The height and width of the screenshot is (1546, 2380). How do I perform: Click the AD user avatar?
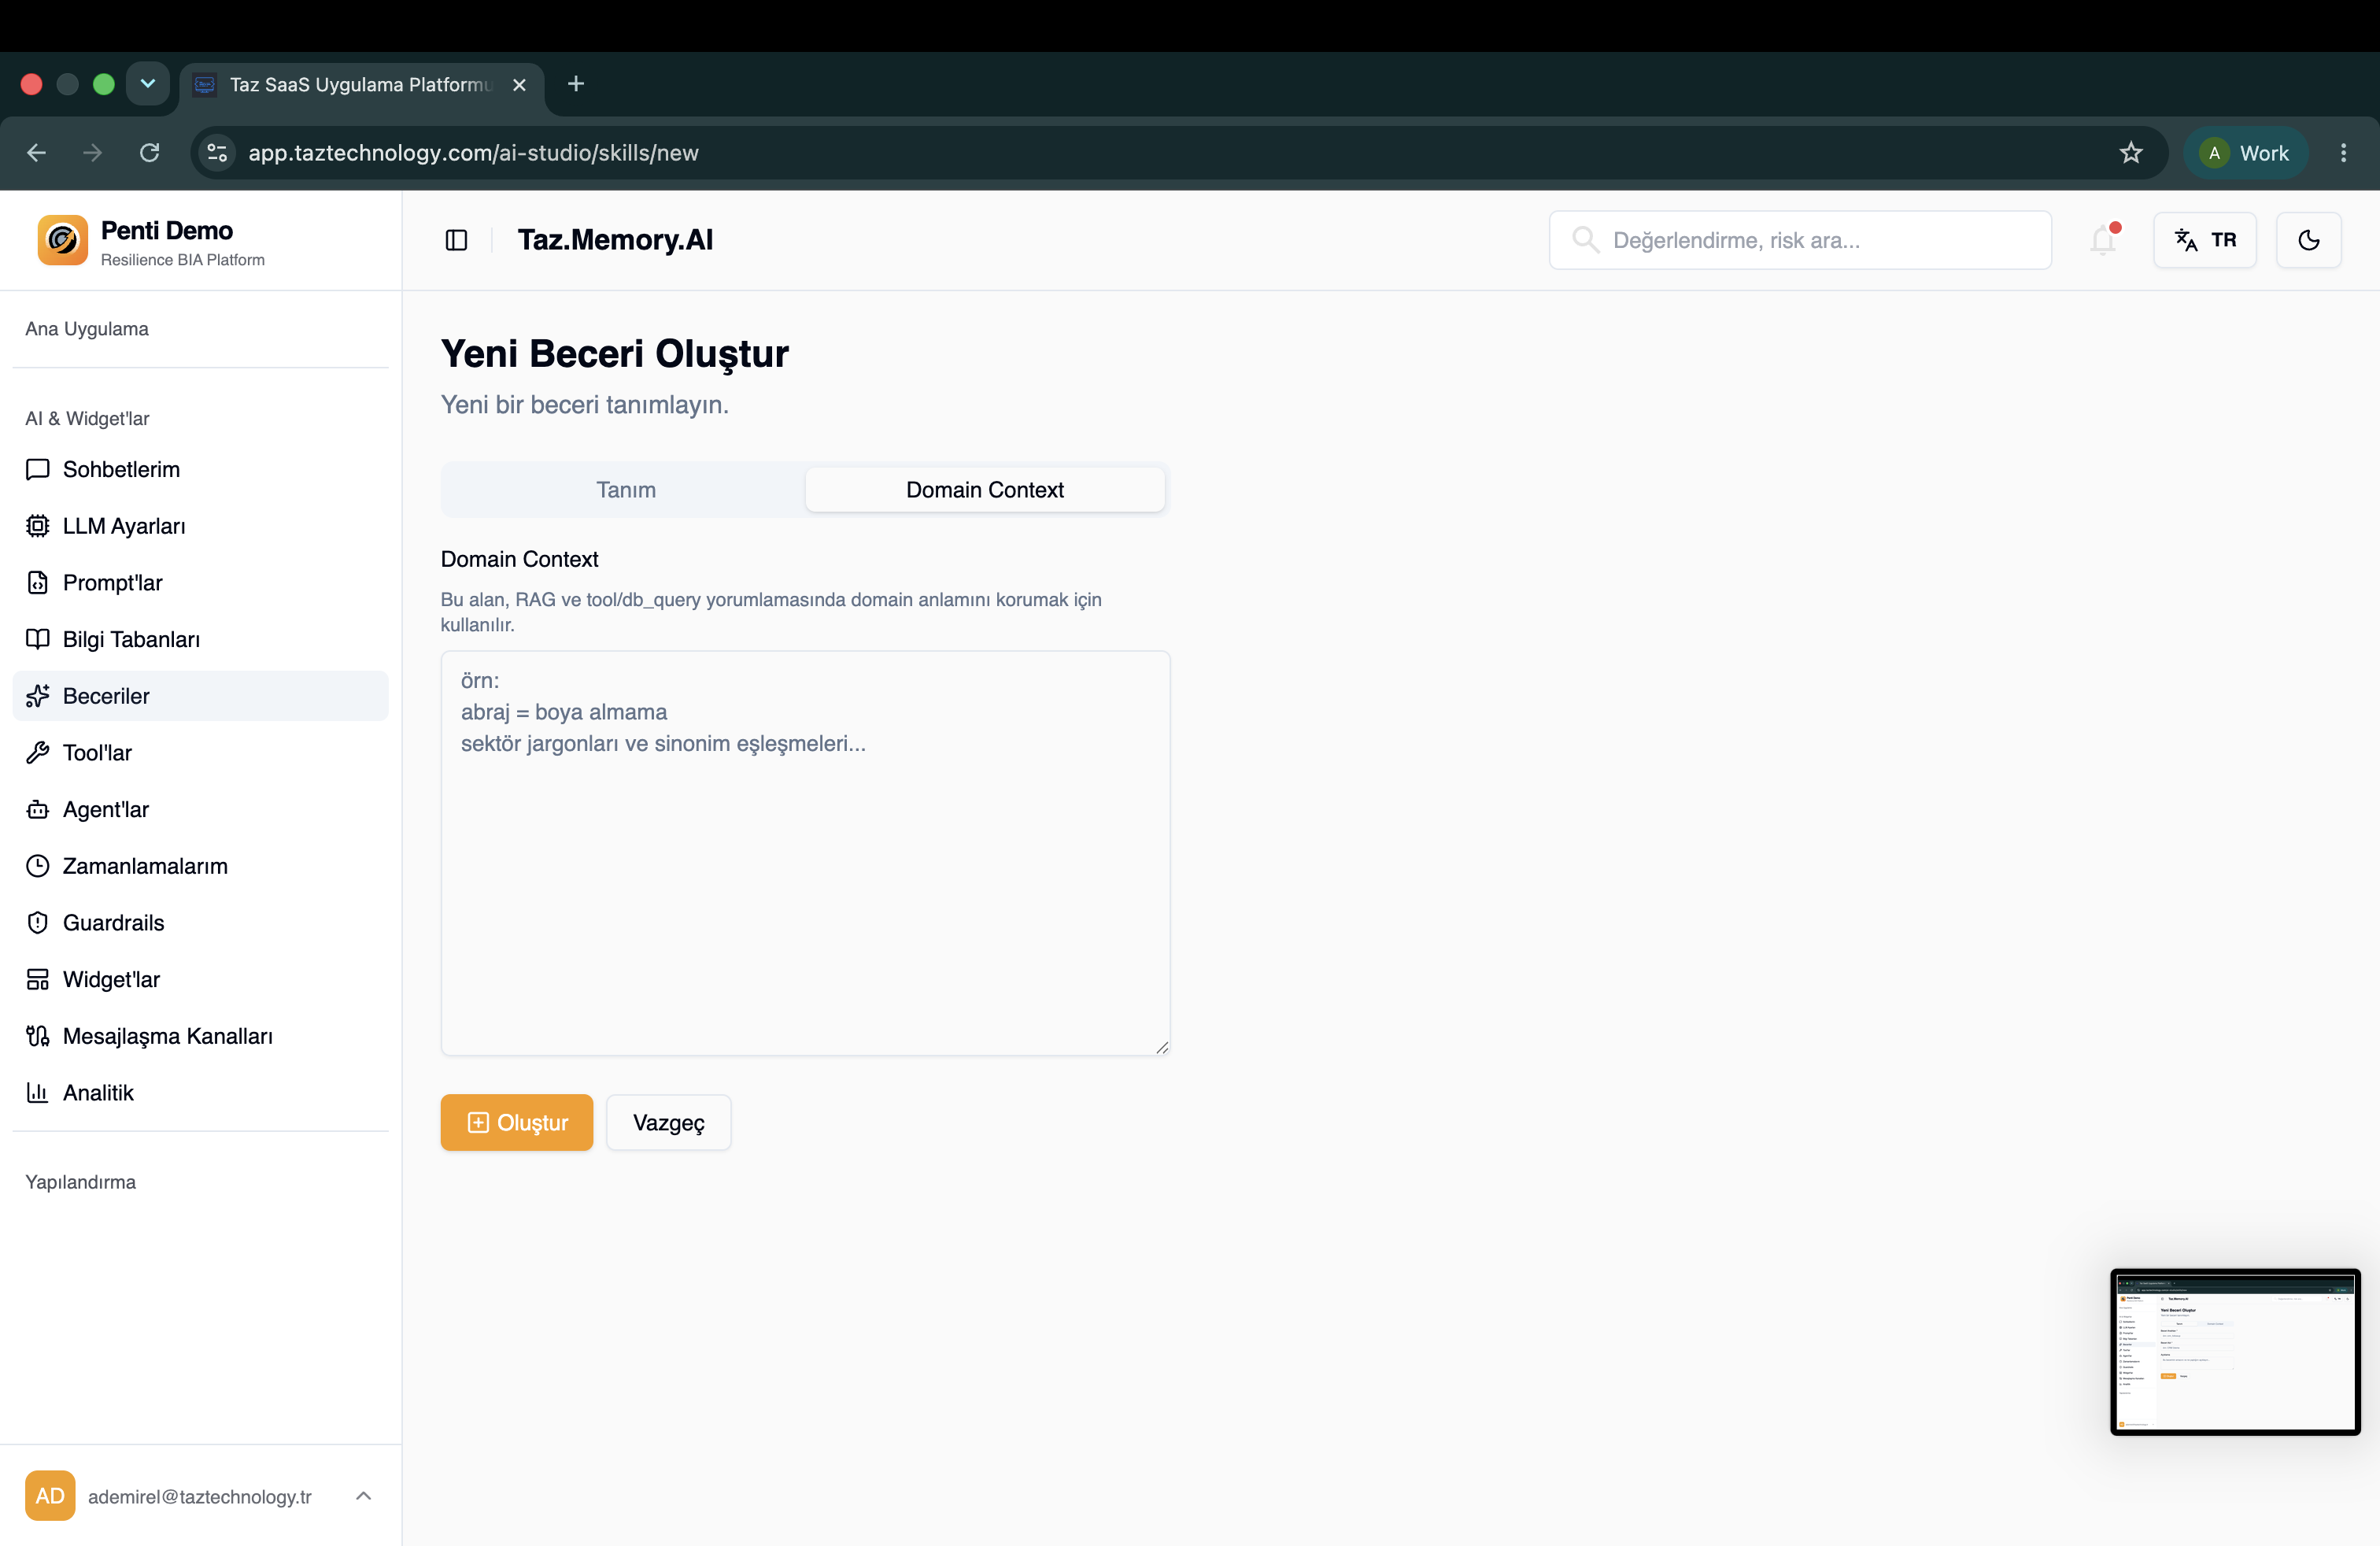click(x=50, y=1495)
